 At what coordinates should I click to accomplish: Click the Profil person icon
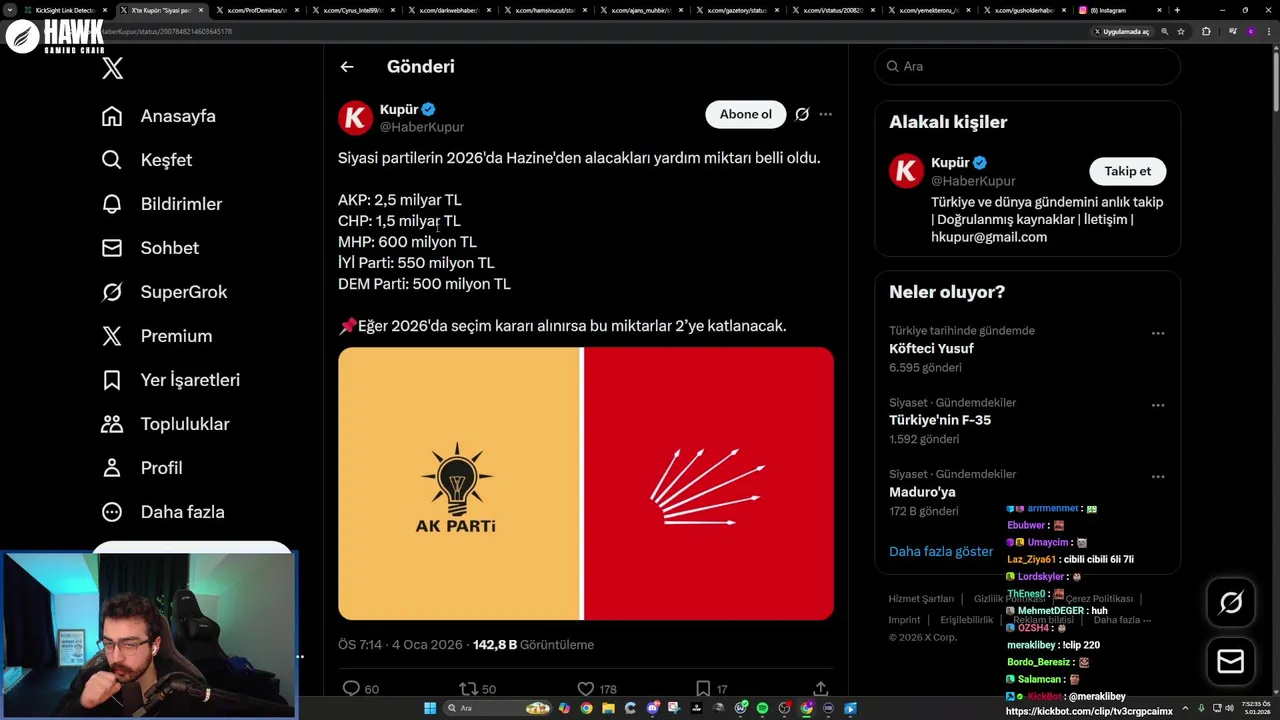coord(112,468)
